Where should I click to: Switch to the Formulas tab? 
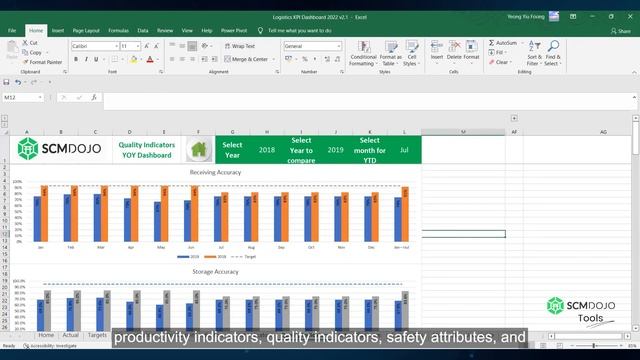click(x=118, y=31)
